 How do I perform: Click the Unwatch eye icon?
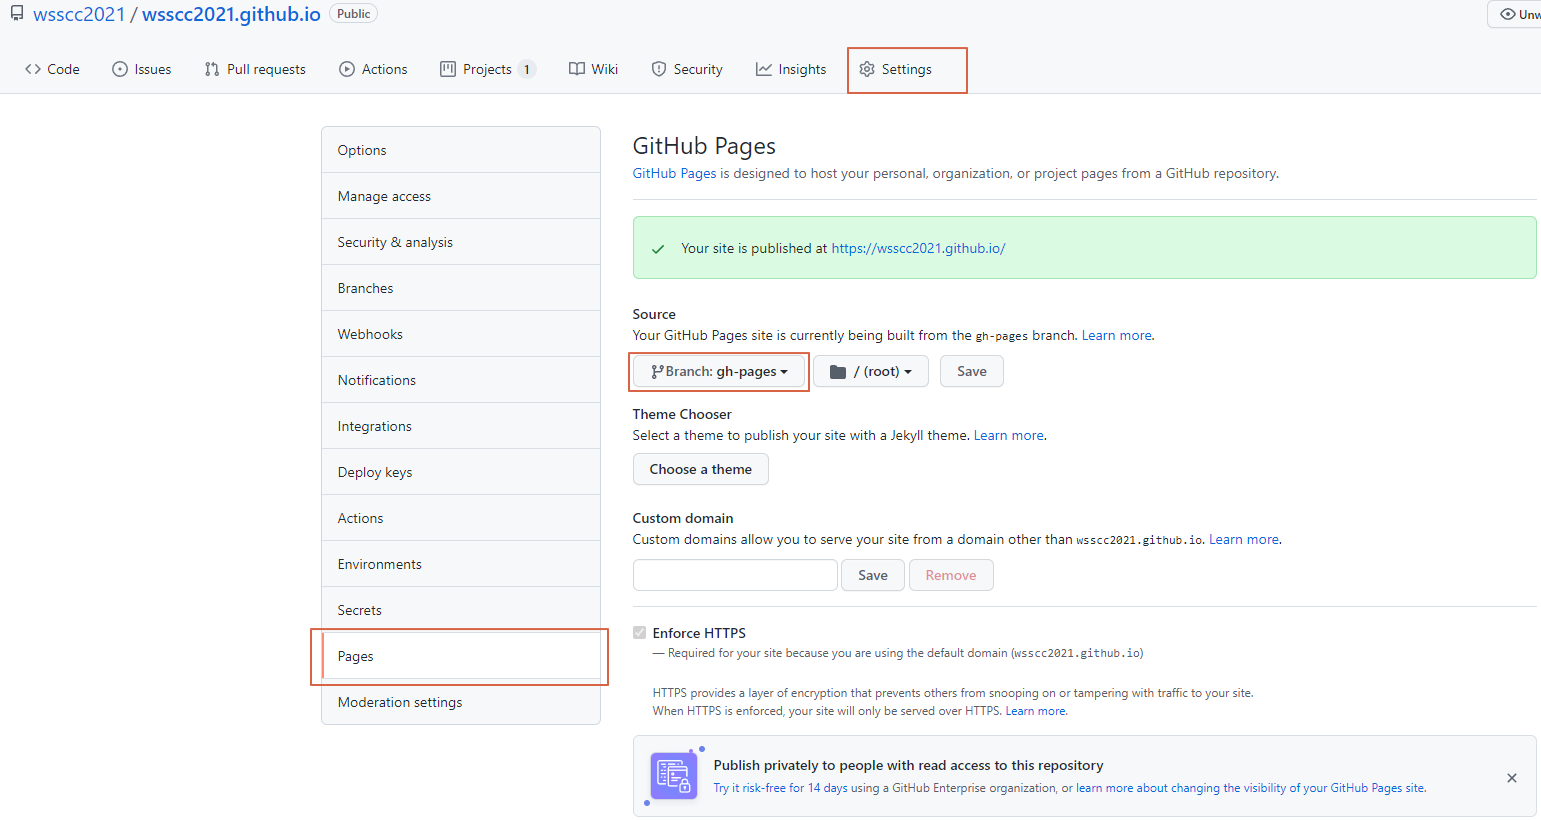(1510, 14)
